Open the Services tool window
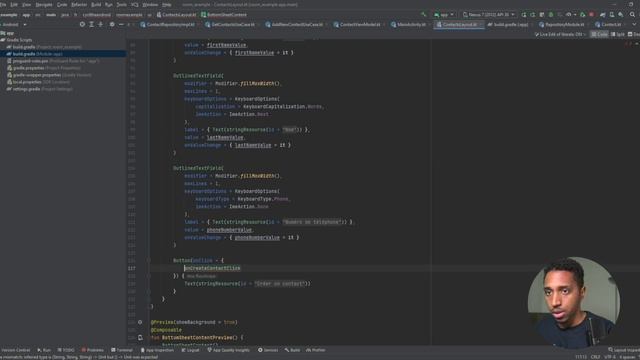Screen dimensions: 640x360 [x=268, y=350]
